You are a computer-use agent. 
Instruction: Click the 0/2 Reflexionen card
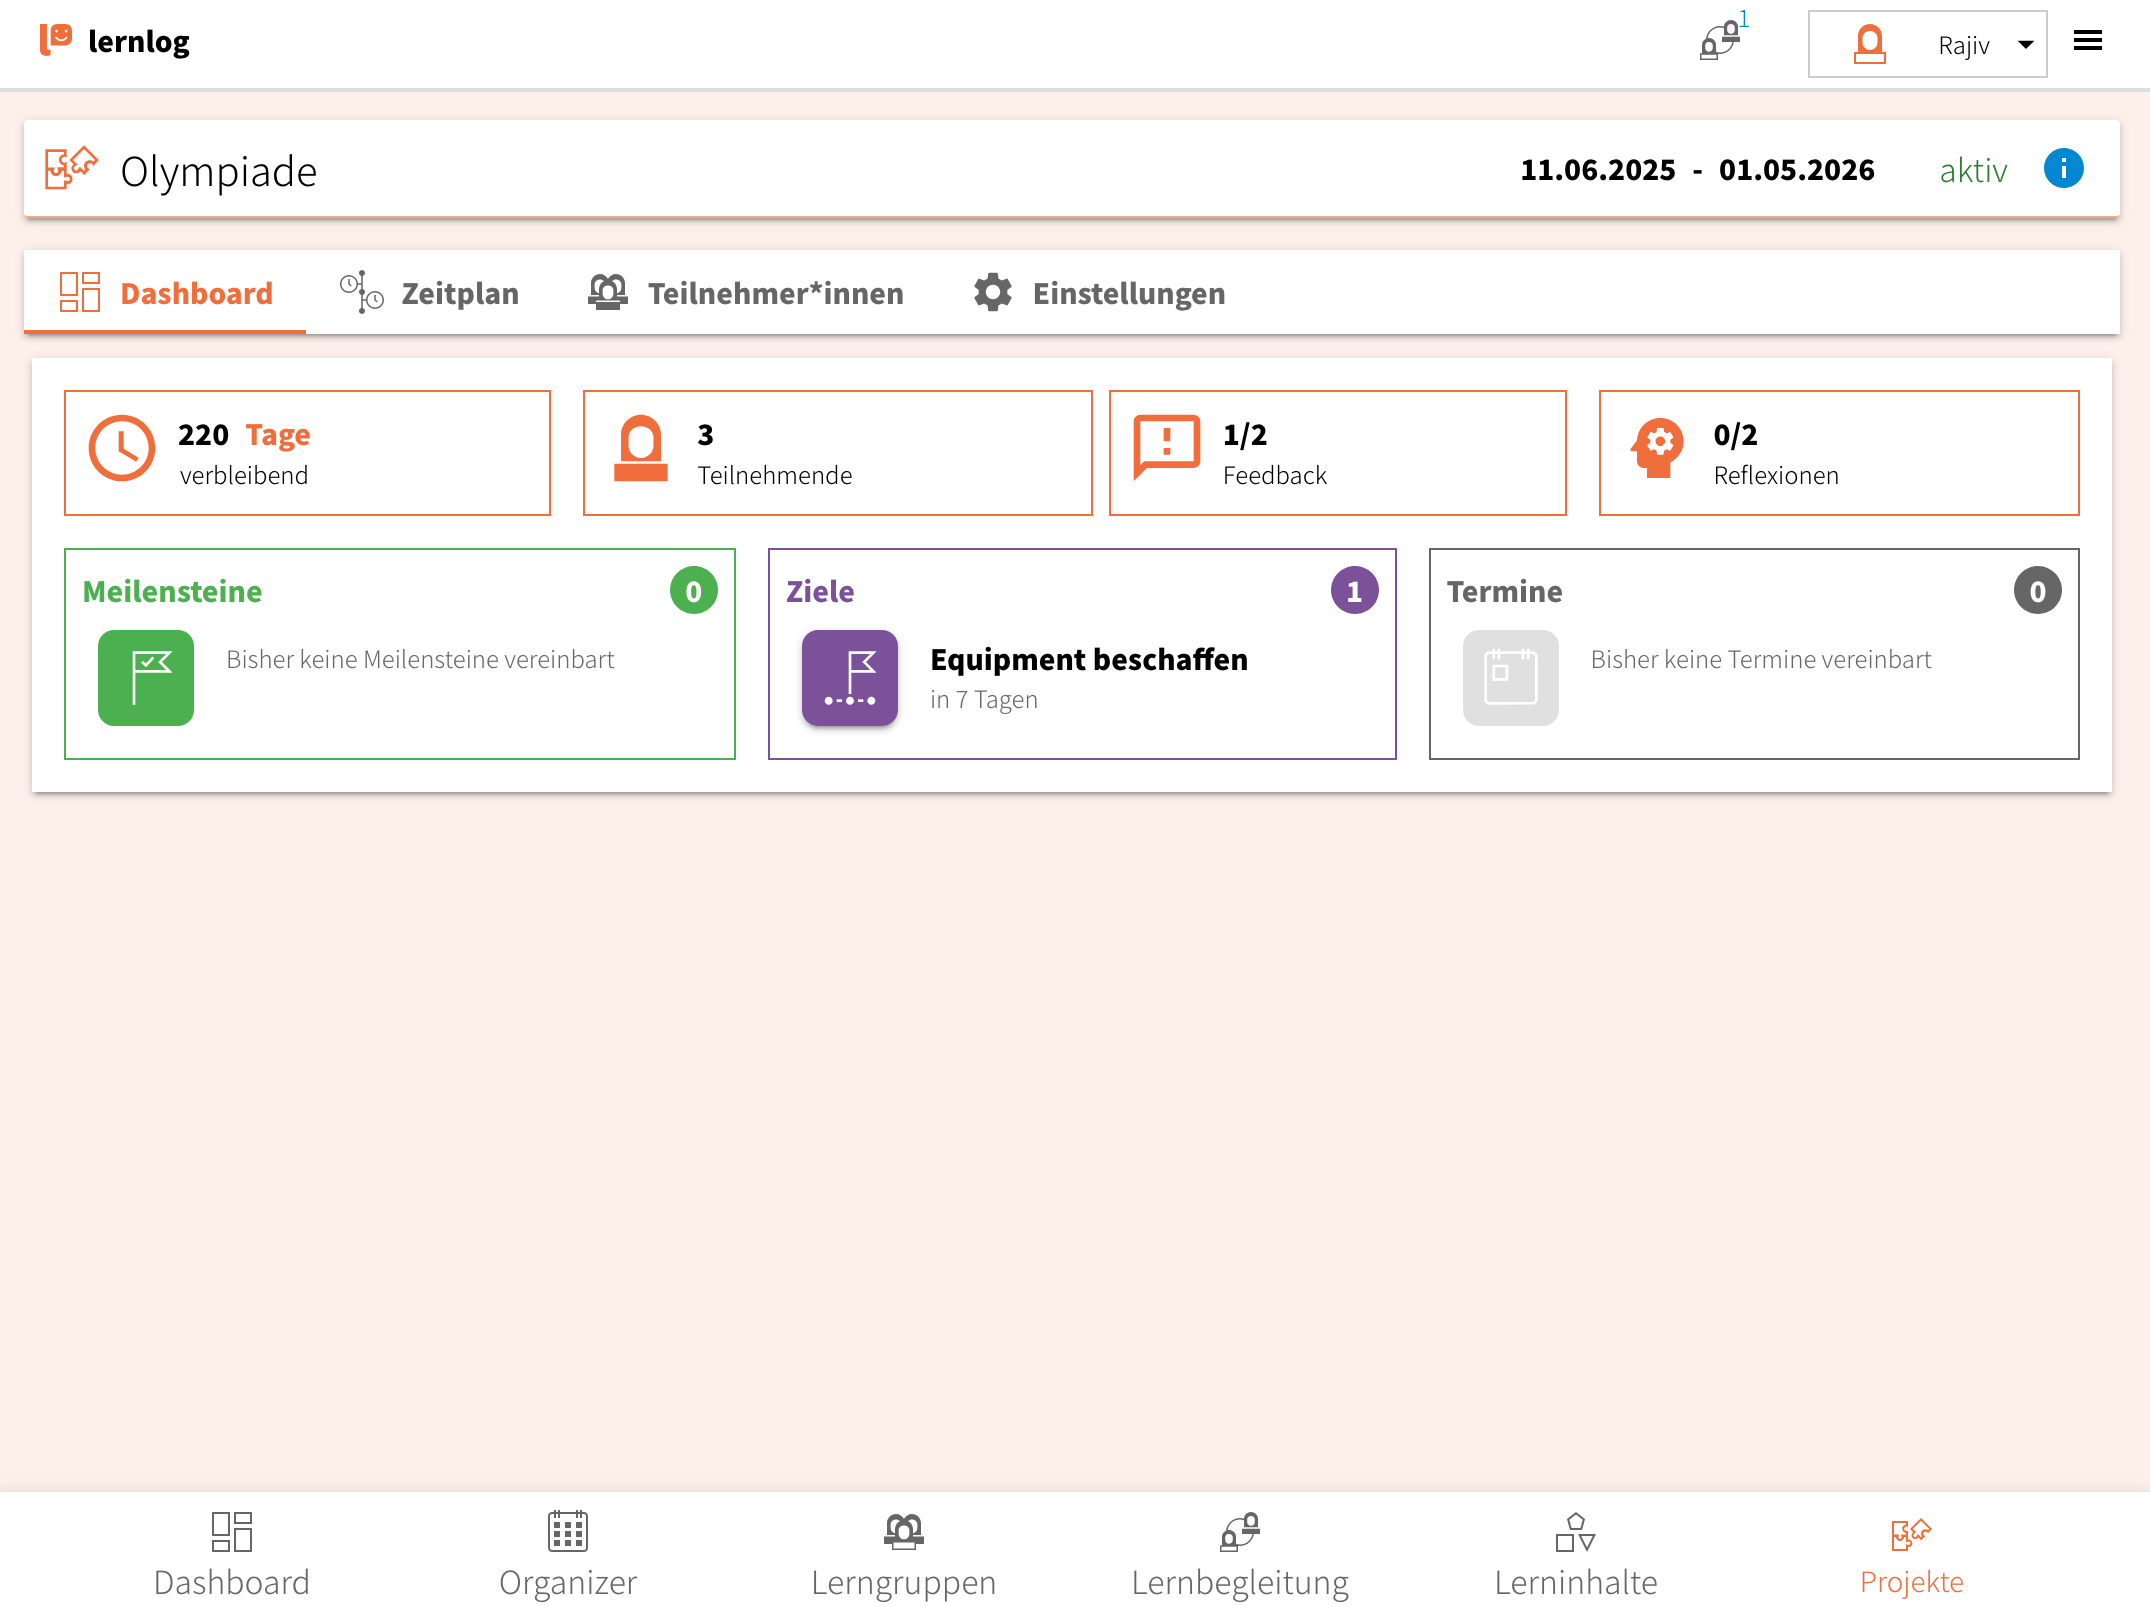pyautogui.click(x=1838, y=453)
